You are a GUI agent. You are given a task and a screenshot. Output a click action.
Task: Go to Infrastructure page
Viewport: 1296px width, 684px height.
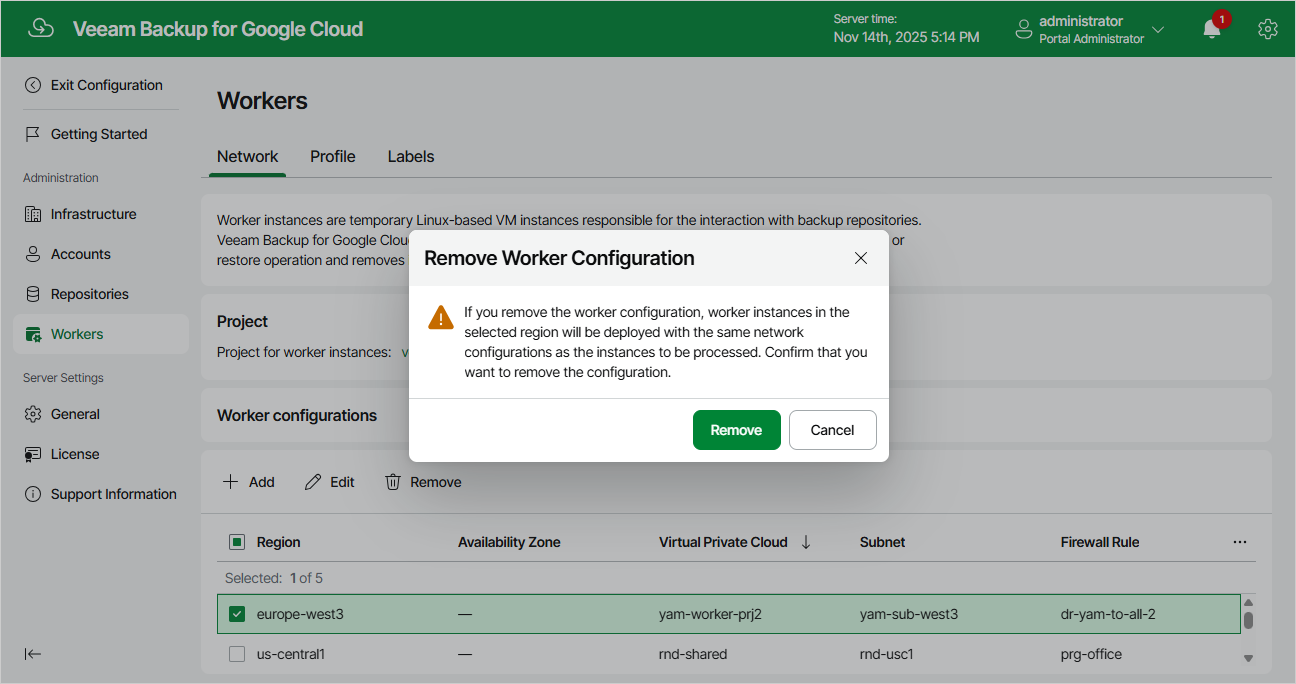coord(93,214)
